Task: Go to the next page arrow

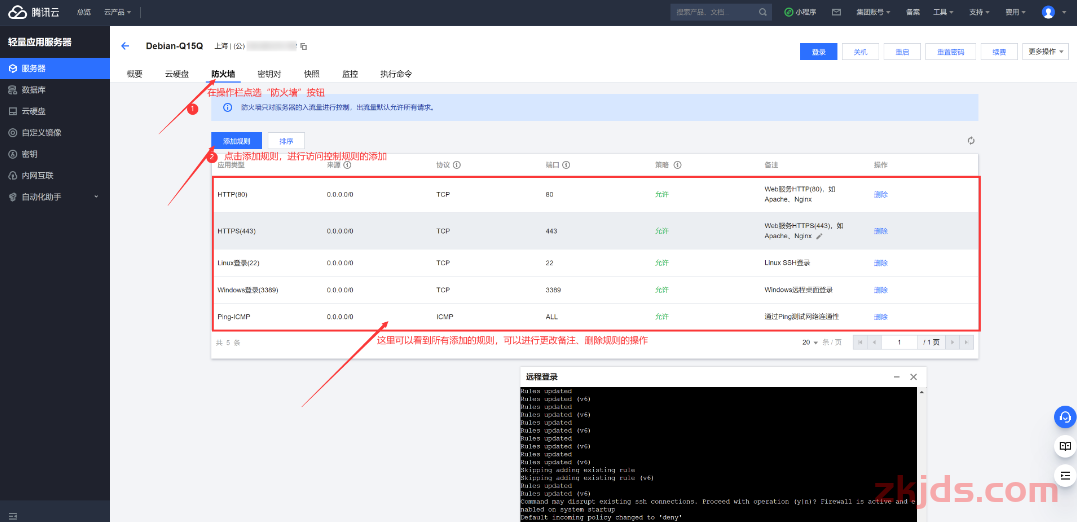Action: [951, 342]
